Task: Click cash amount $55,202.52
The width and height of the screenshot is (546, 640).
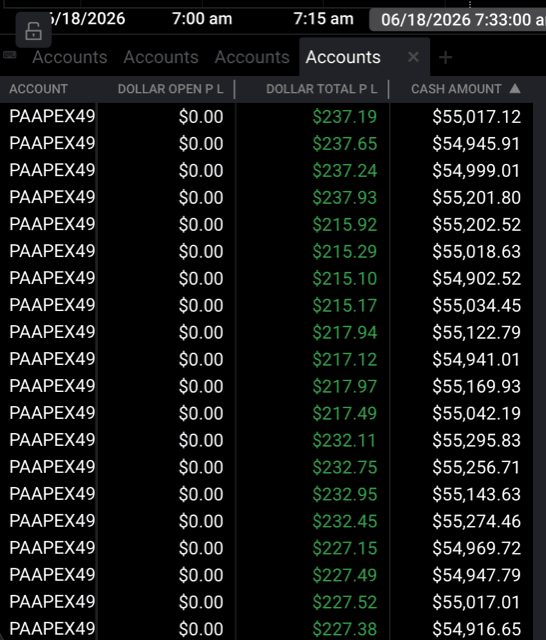Action: coord(477,224)
